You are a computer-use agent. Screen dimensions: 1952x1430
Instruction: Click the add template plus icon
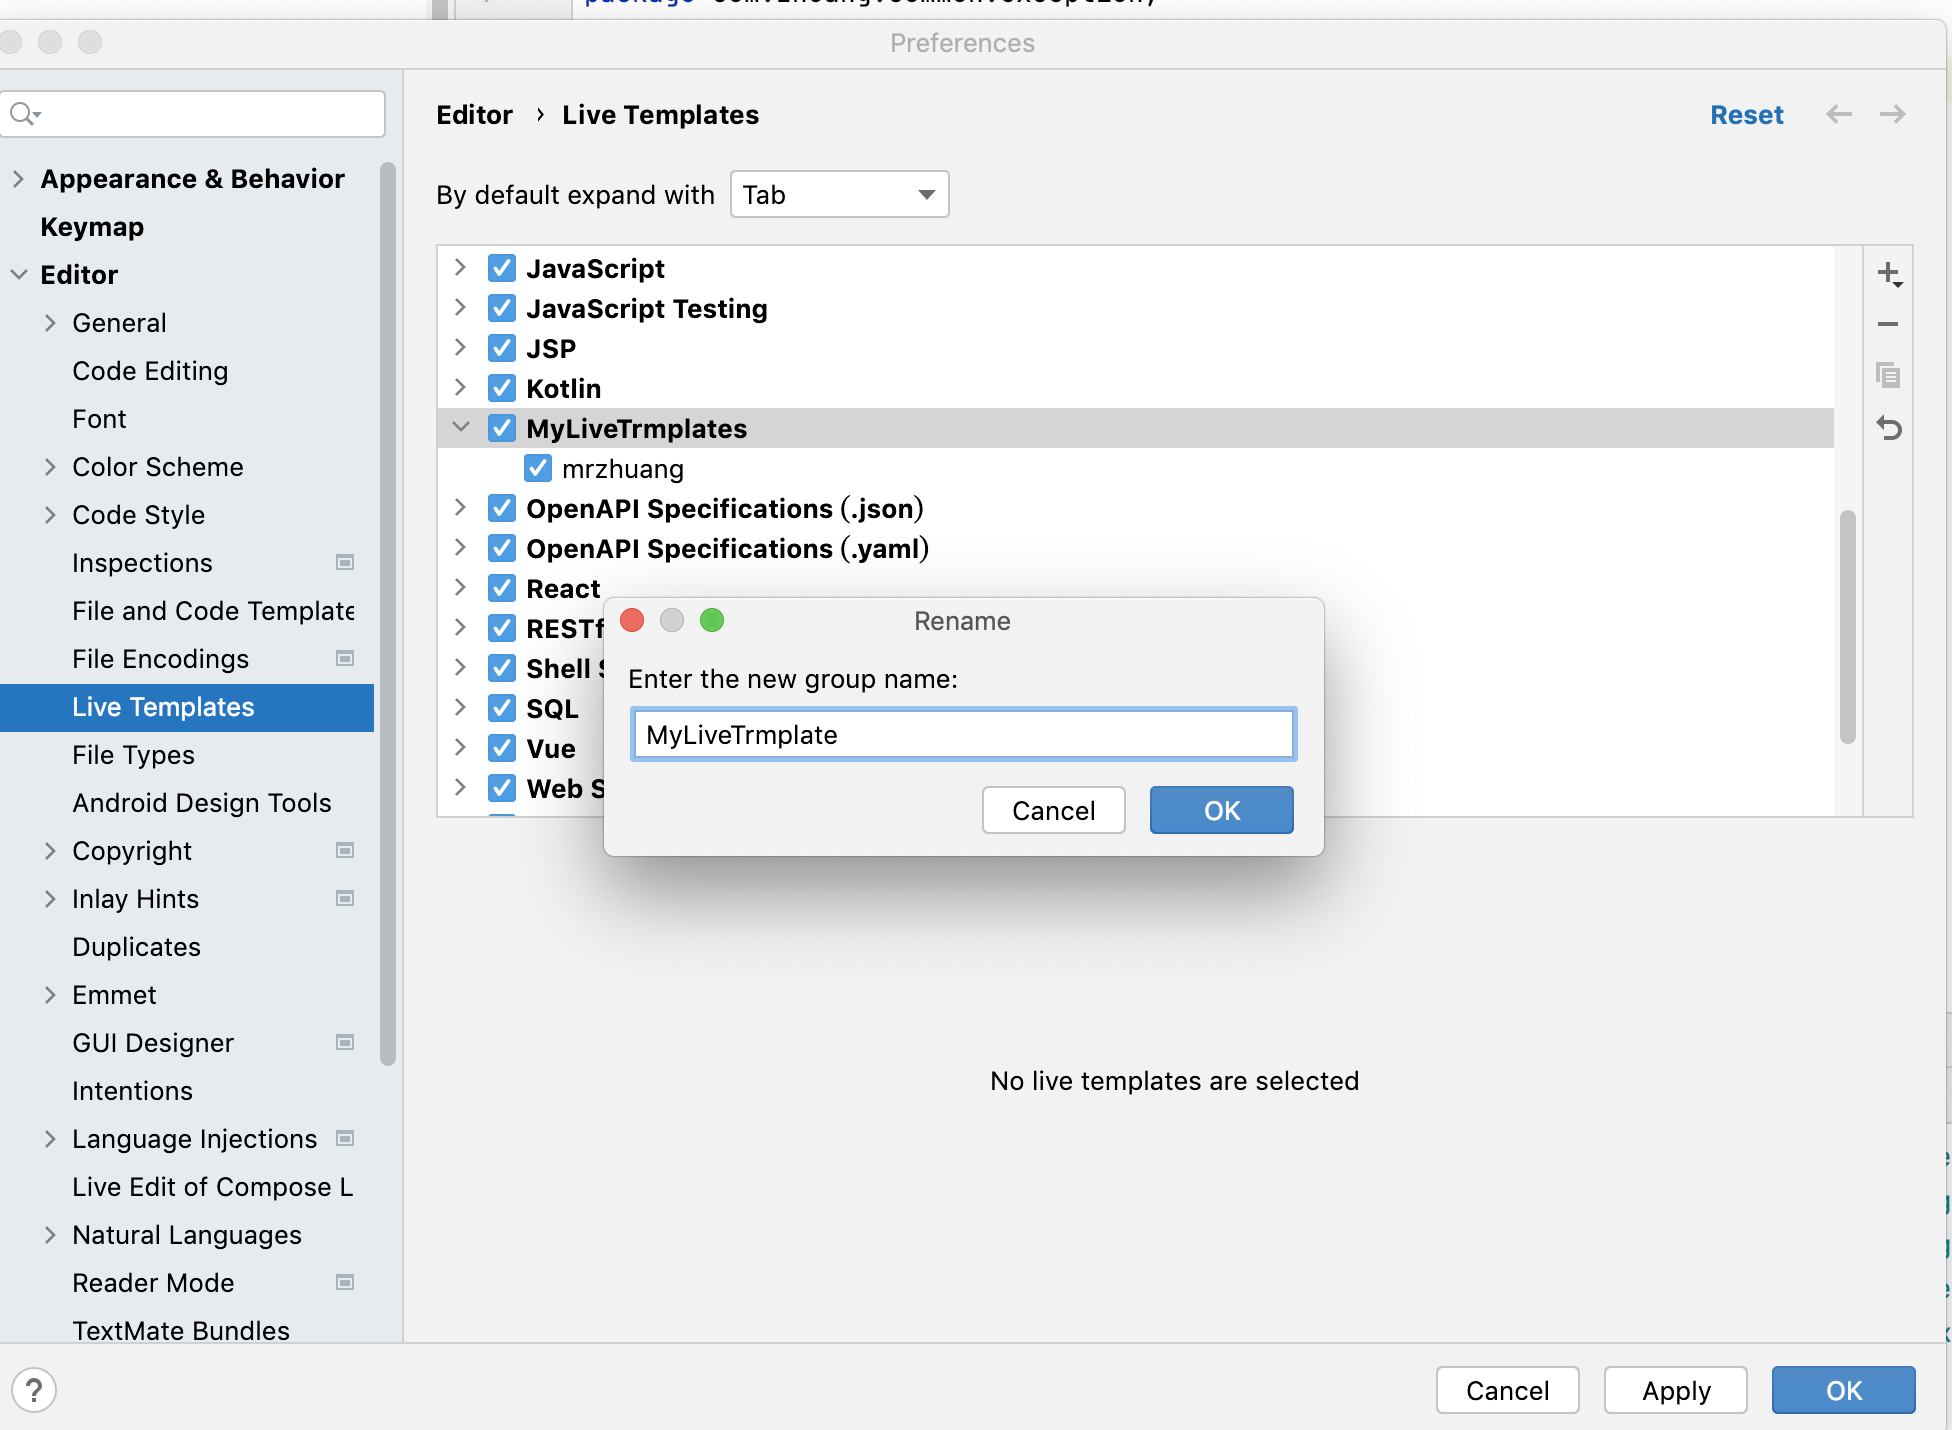[1888, 274]
